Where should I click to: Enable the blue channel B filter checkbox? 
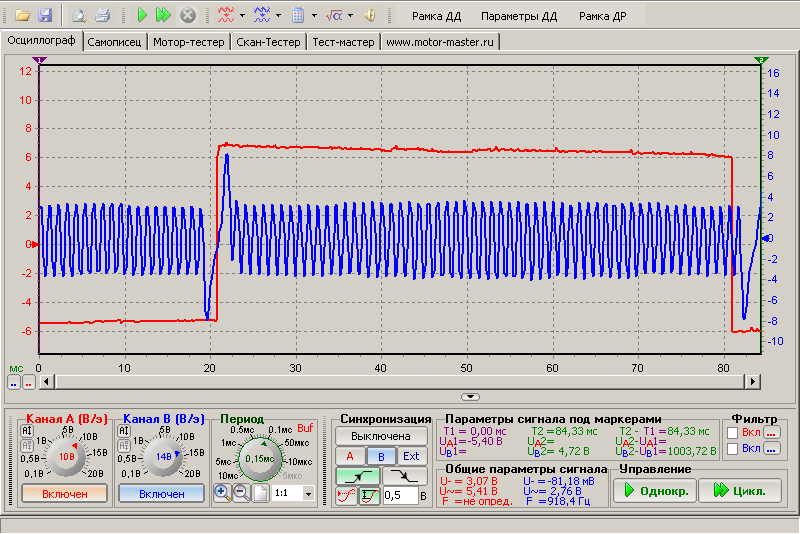pyautogui.click(x=734, y=449)
